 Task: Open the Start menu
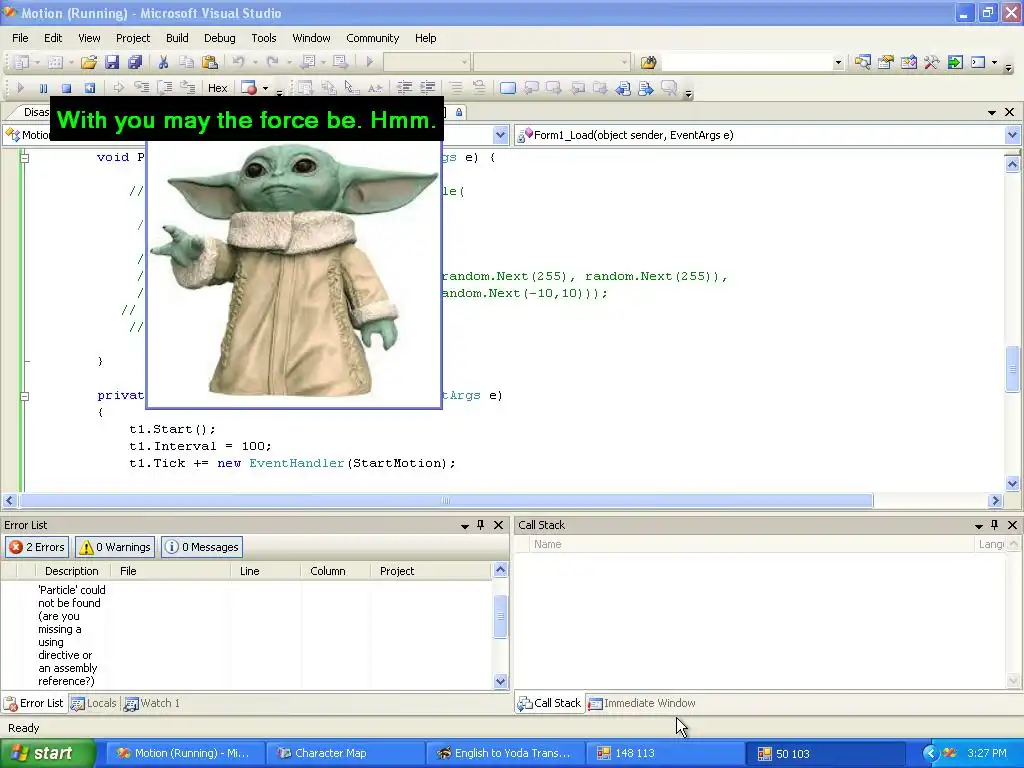coord(47,753)
